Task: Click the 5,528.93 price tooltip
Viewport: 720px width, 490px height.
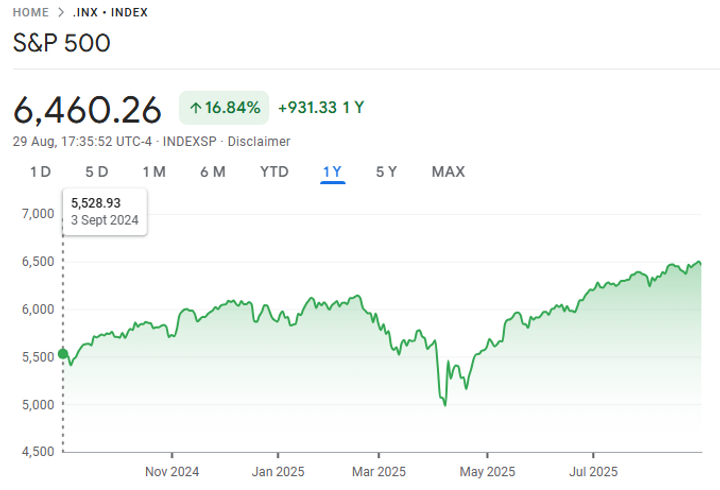Action: [104, 211]
